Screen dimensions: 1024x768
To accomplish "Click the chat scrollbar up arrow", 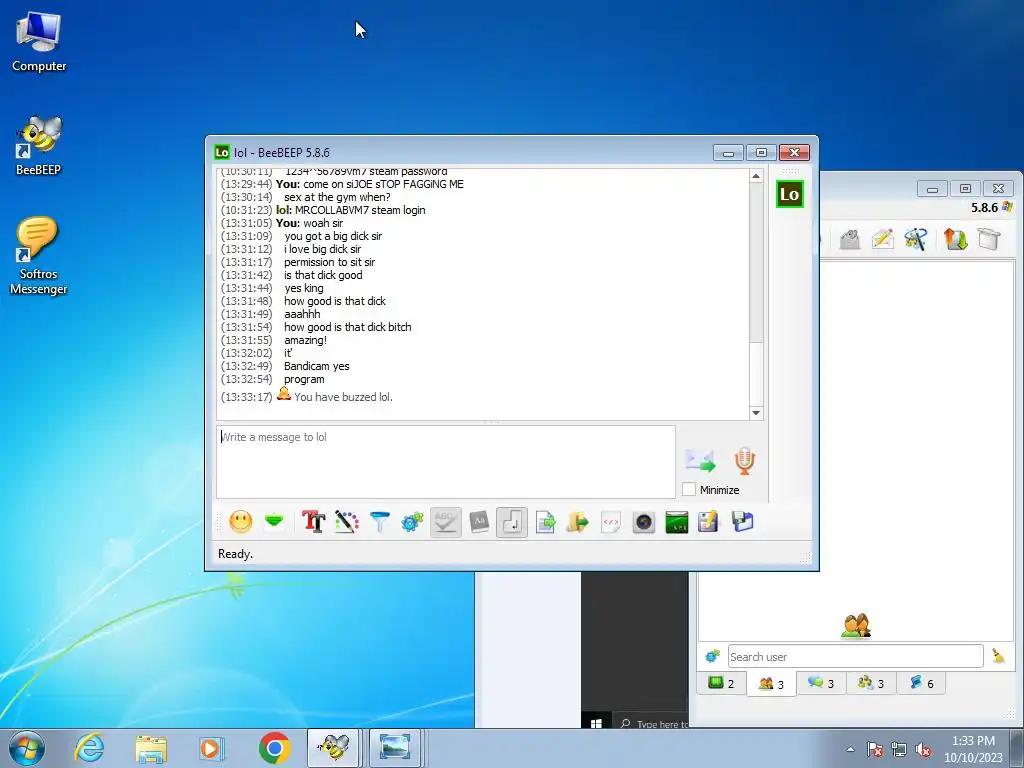I will (x=756, y=176).
